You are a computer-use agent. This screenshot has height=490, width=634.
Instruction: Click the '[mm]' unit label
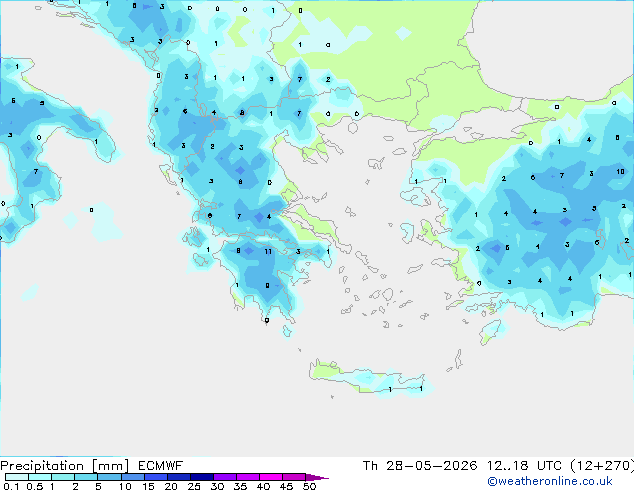tap(110, 466)
